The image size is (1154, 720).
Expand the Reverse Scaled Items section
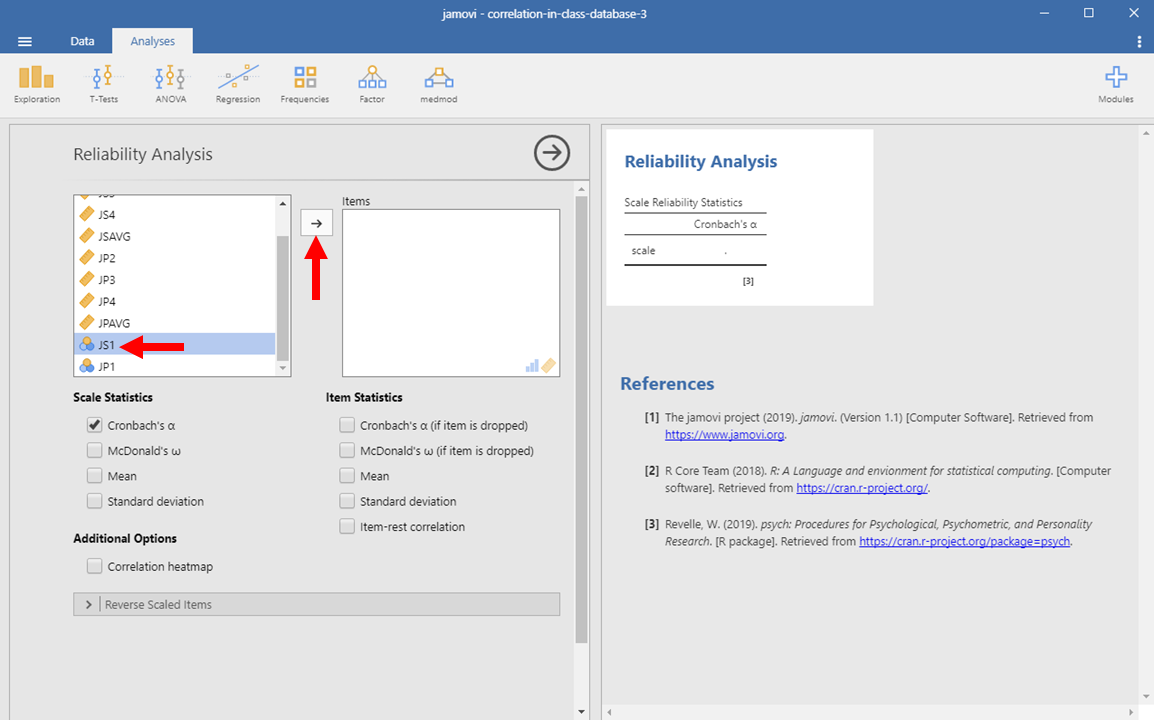click(89, 605)
